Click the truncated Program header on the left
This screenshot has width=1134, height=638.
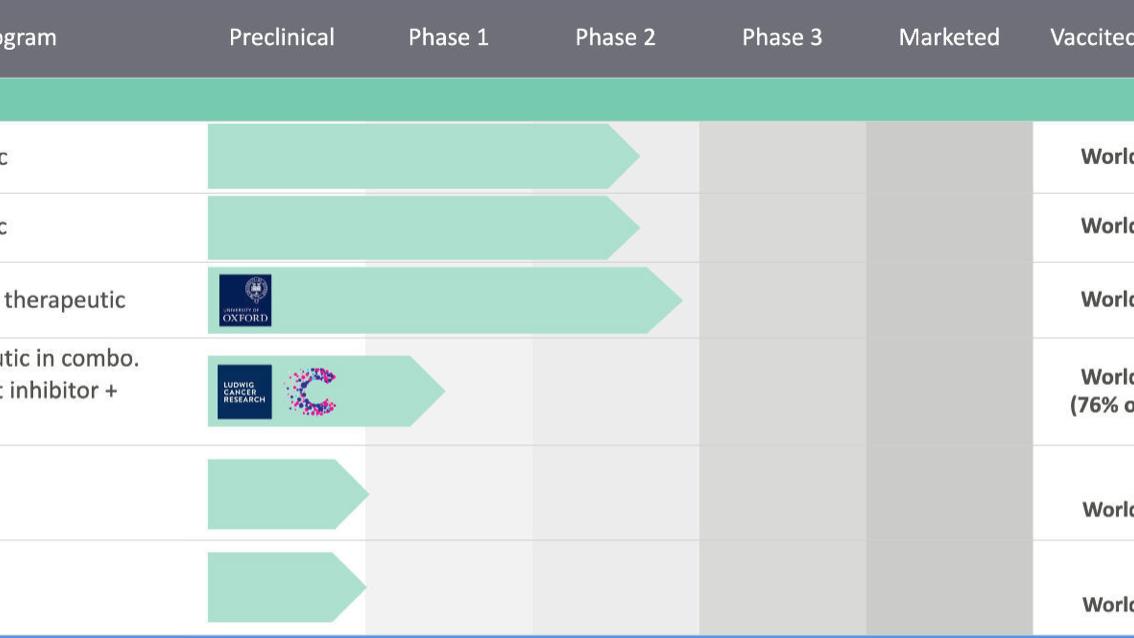[x=28, y=38]
